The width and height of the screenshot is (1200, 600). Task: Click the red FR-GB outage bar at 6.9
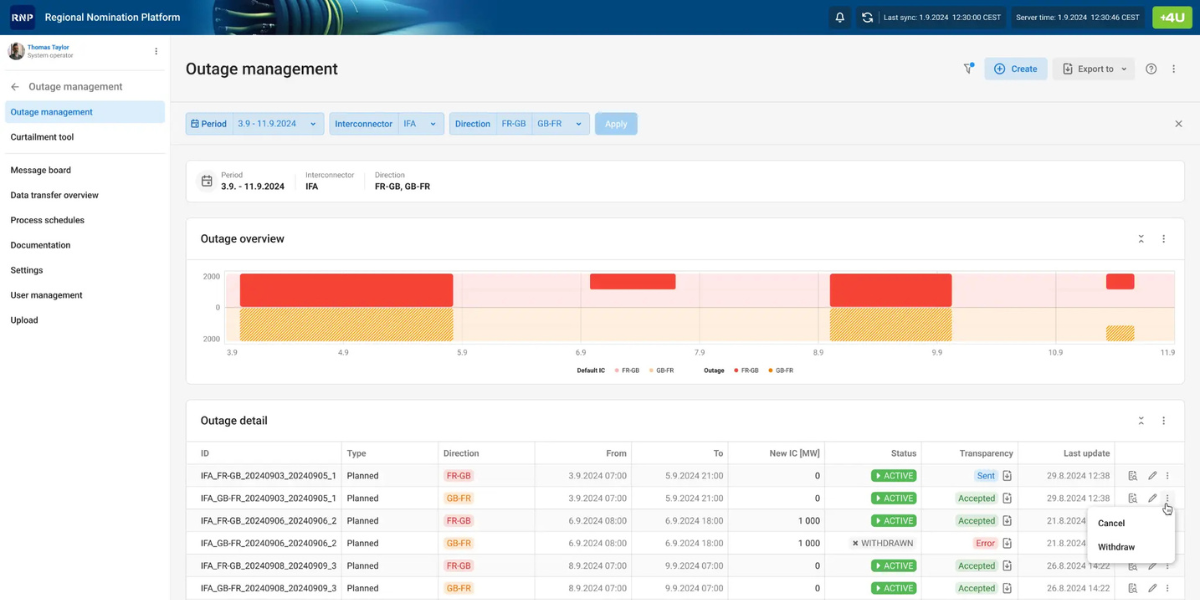coord(632,282)
